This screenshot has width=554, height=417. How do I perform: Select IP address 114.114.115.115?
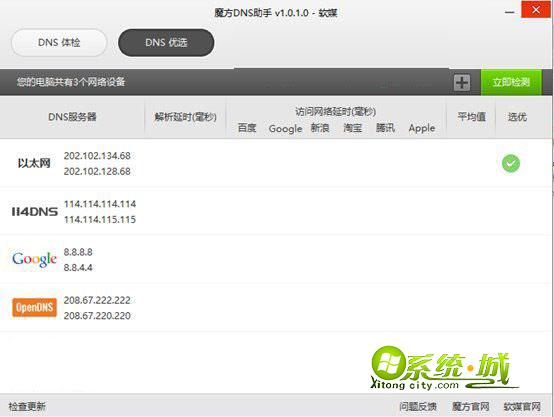coord(100,219)
